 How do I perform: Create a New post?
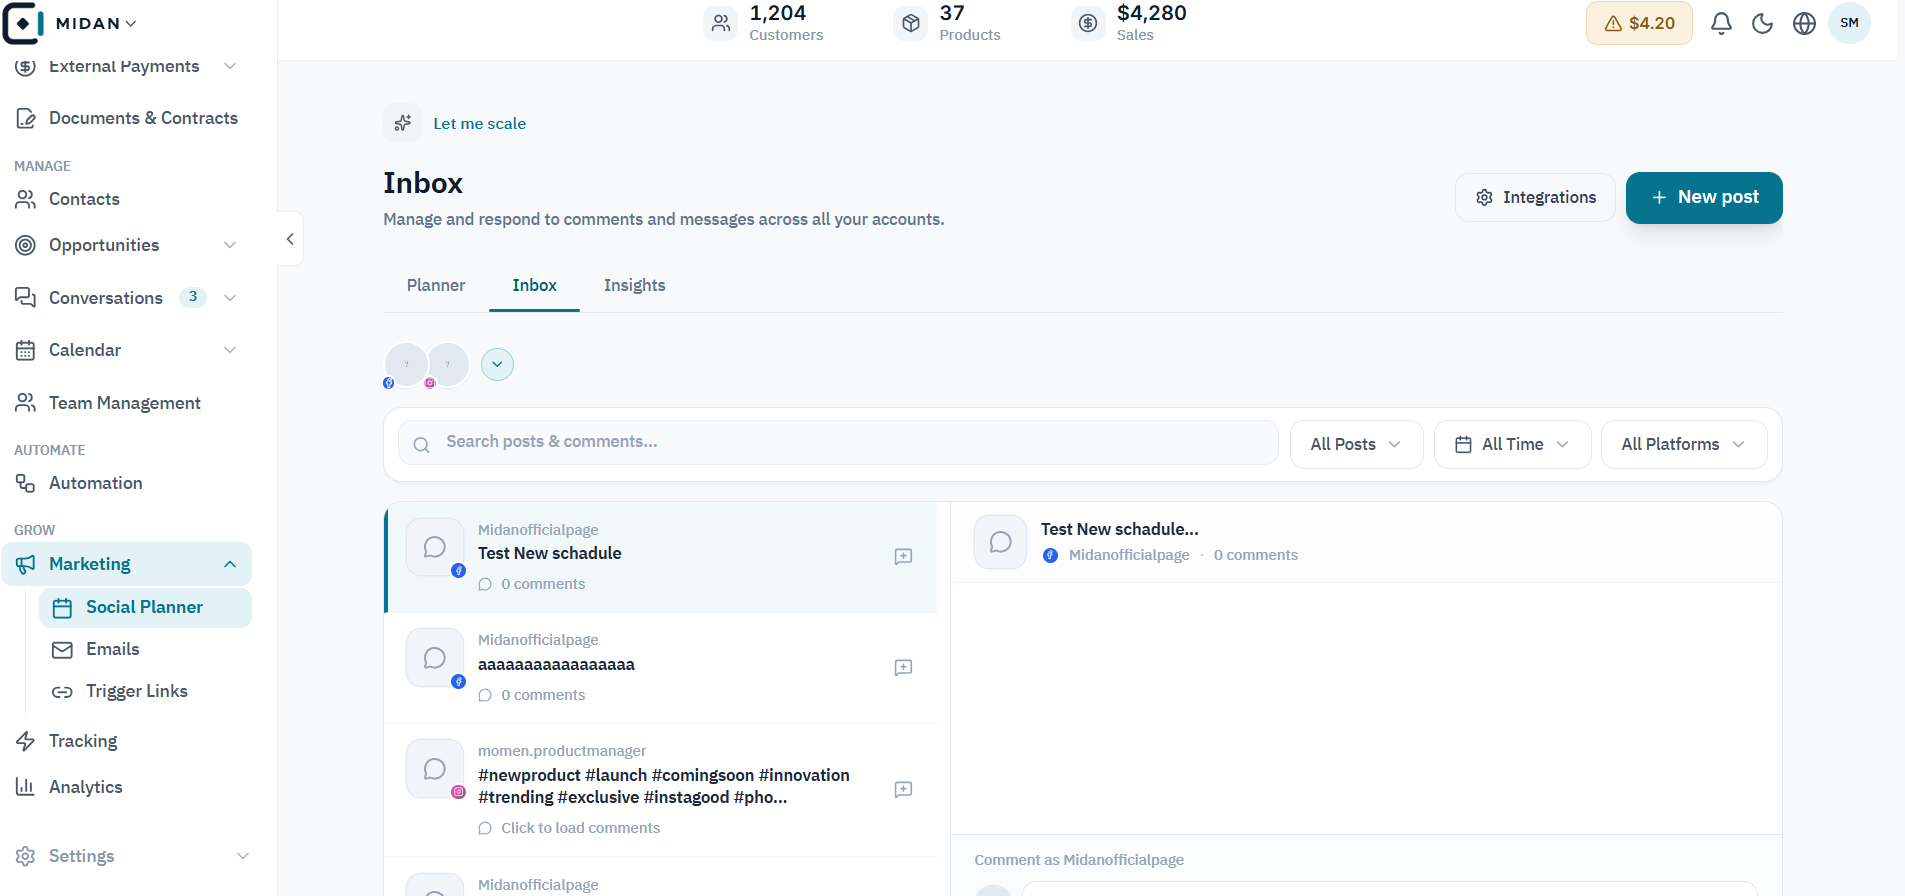pos(1704,198)
